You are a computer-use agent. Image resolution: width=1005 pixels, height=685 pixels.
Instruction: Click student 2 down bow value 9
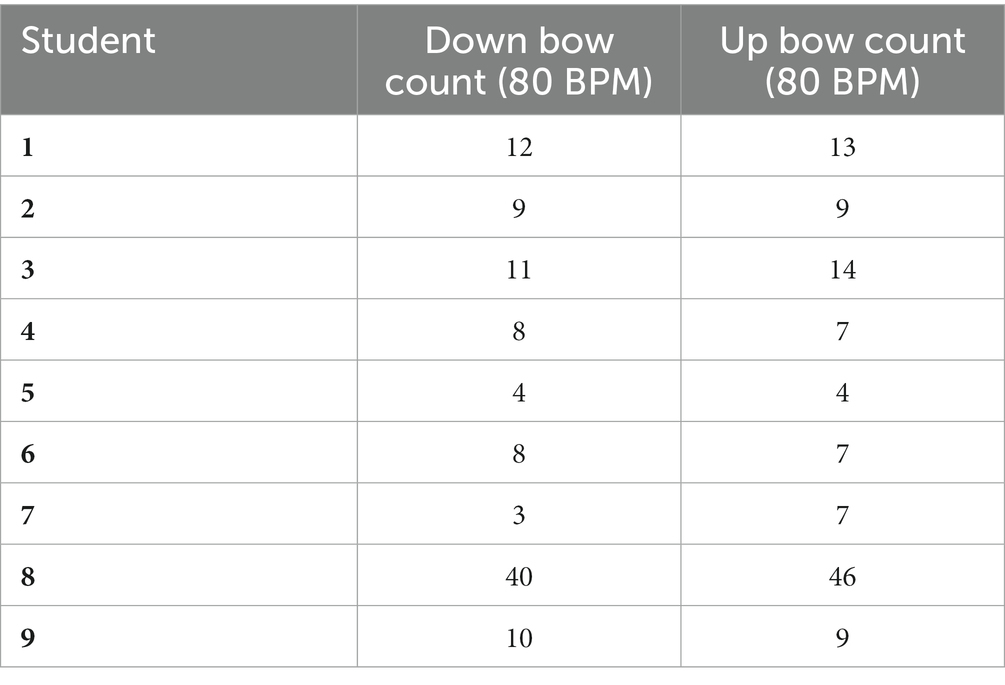(x=519, y=208)
